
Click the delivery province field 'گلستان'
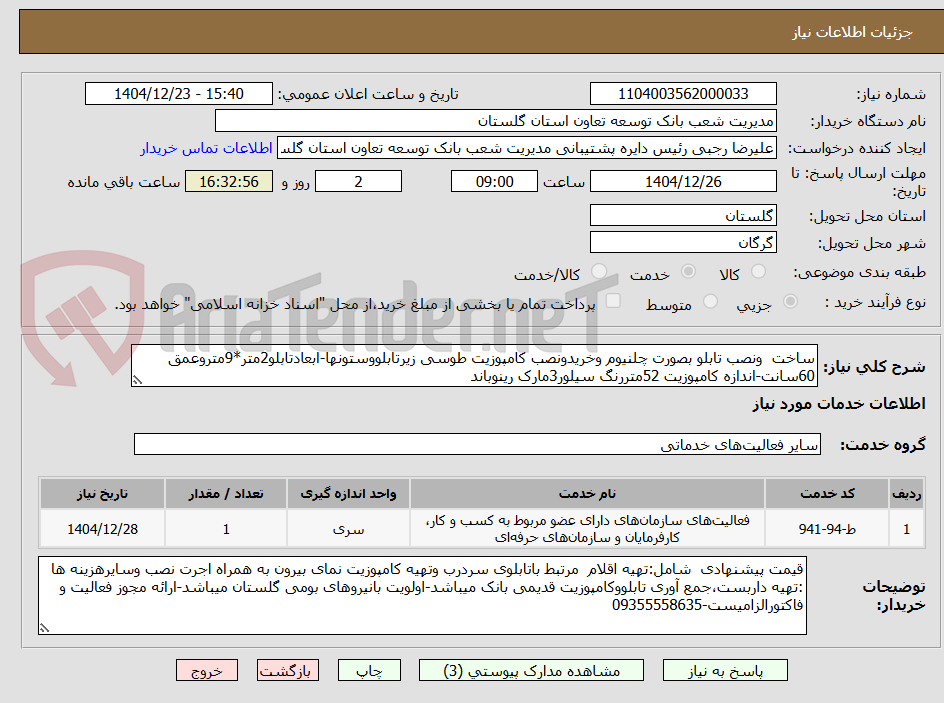683,215
